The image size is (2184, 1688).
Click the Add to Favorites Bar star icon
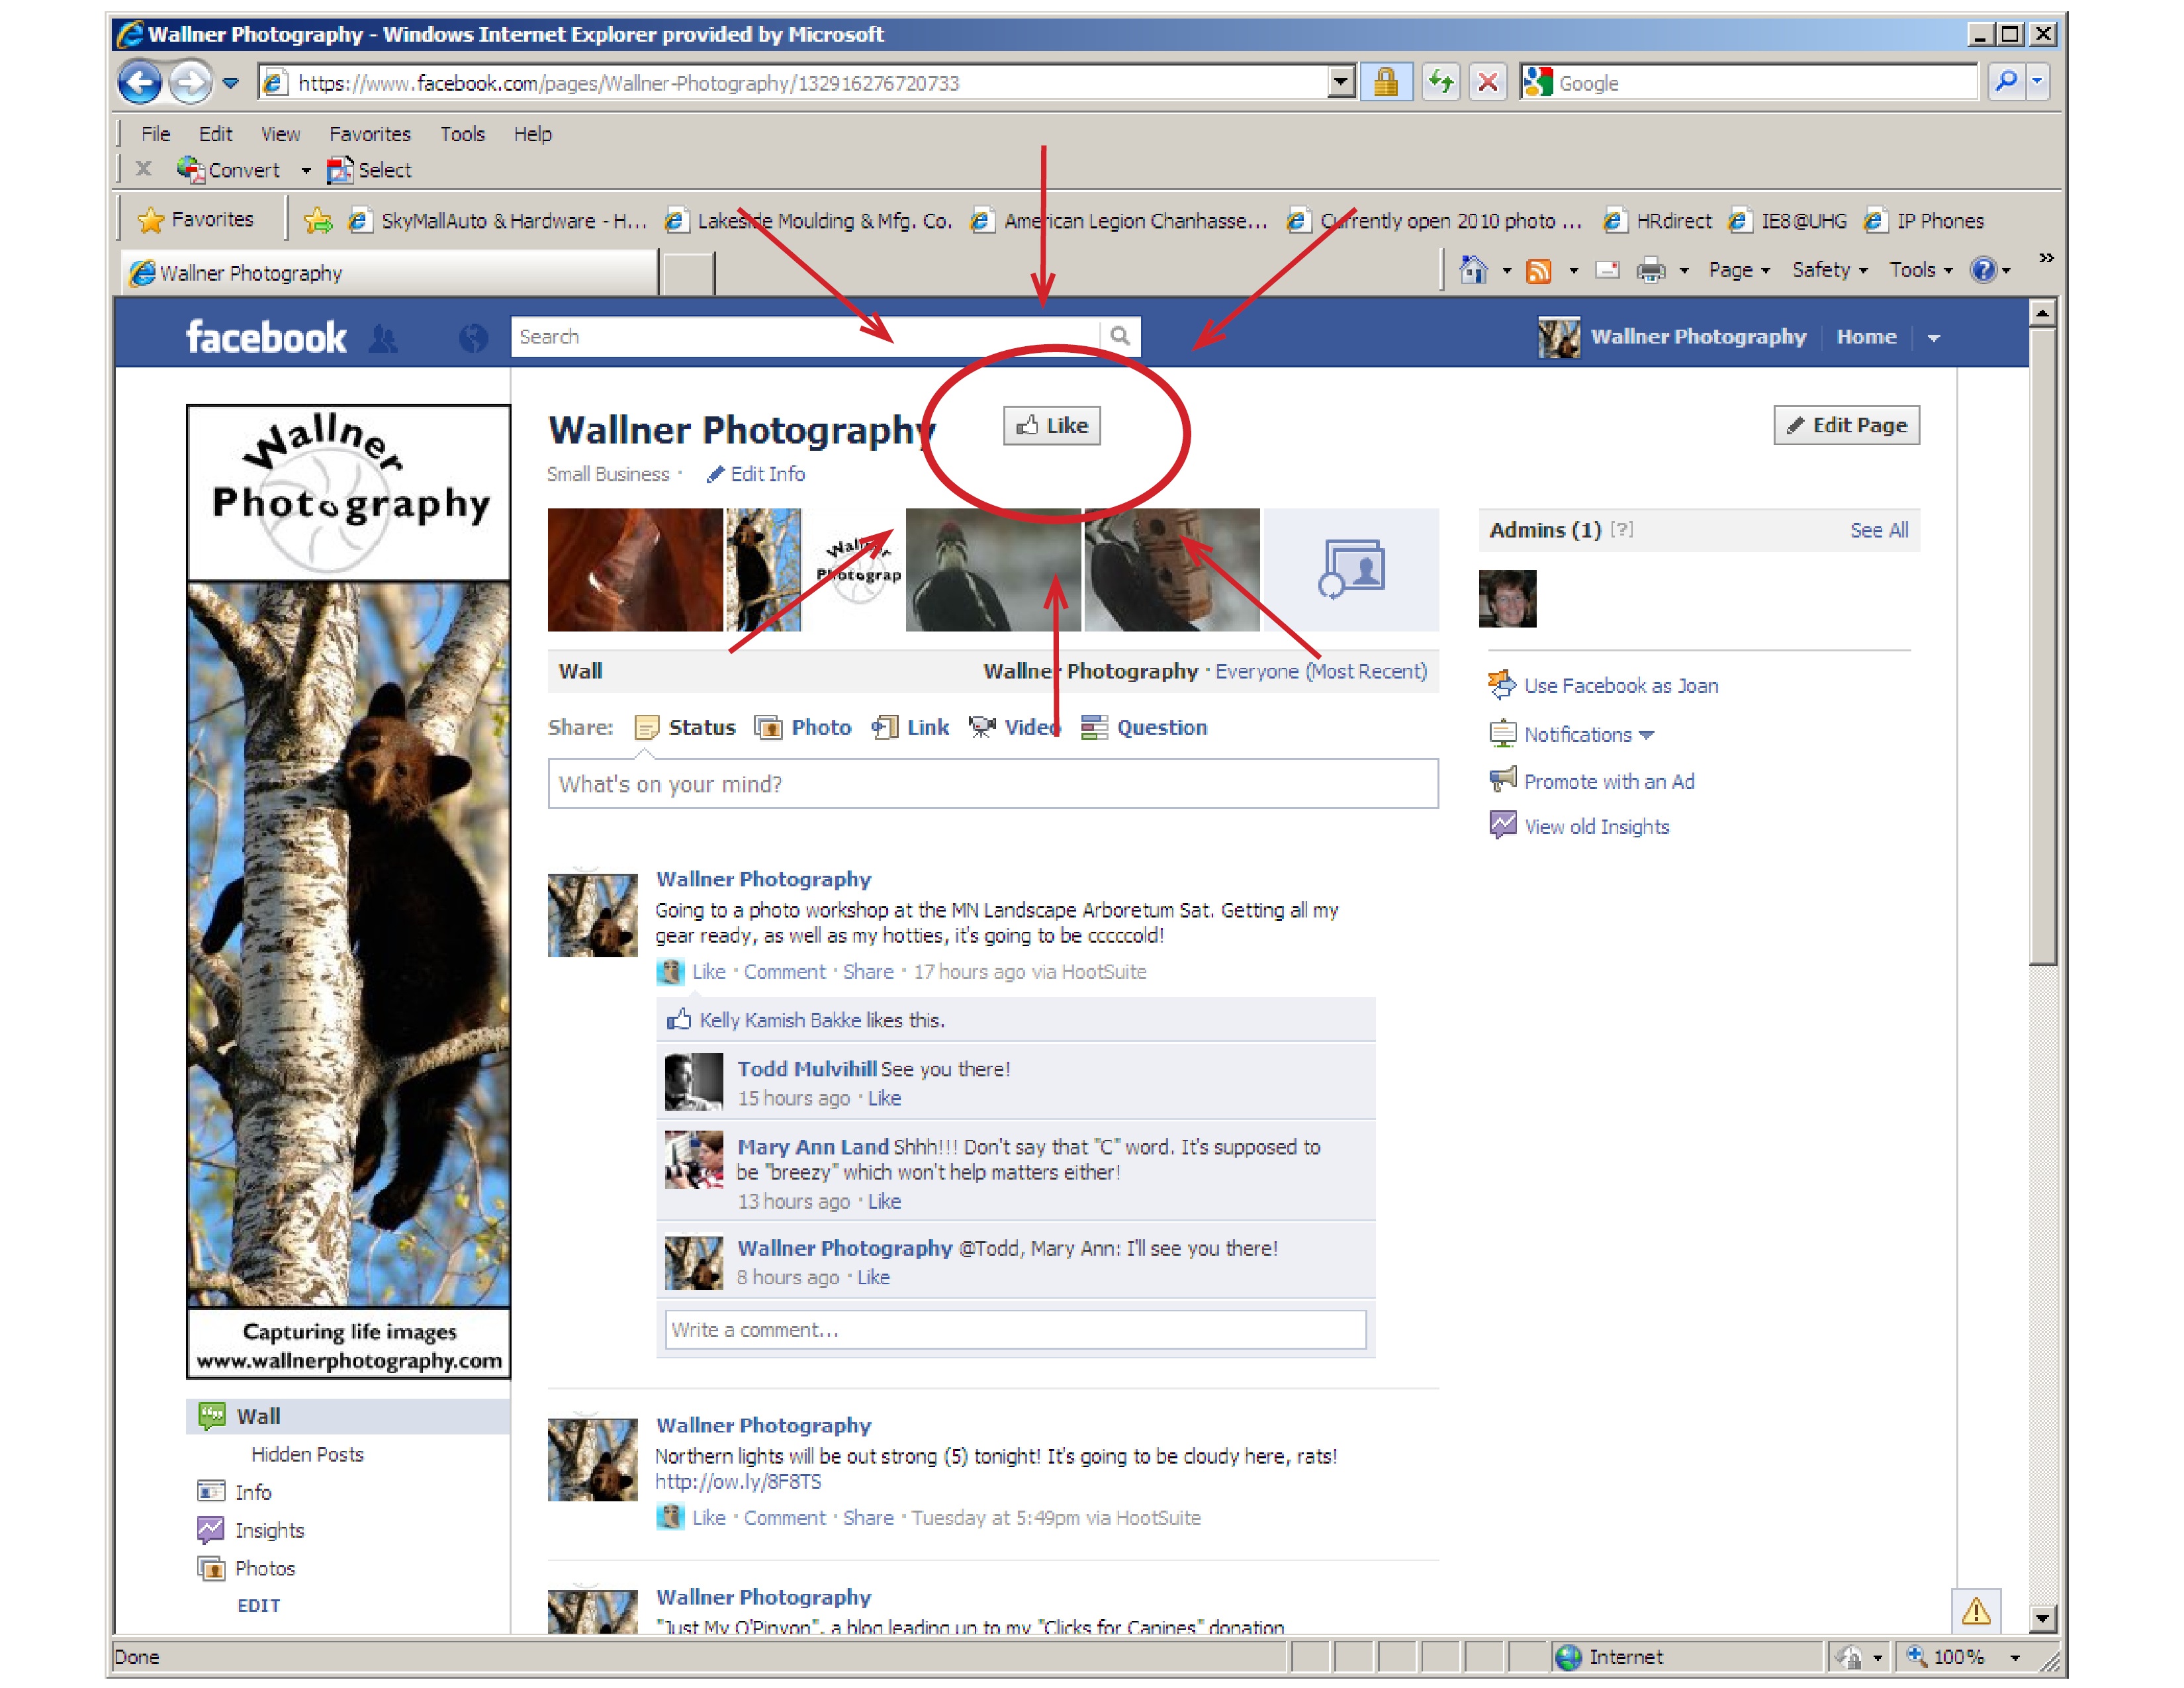(318, 220)
